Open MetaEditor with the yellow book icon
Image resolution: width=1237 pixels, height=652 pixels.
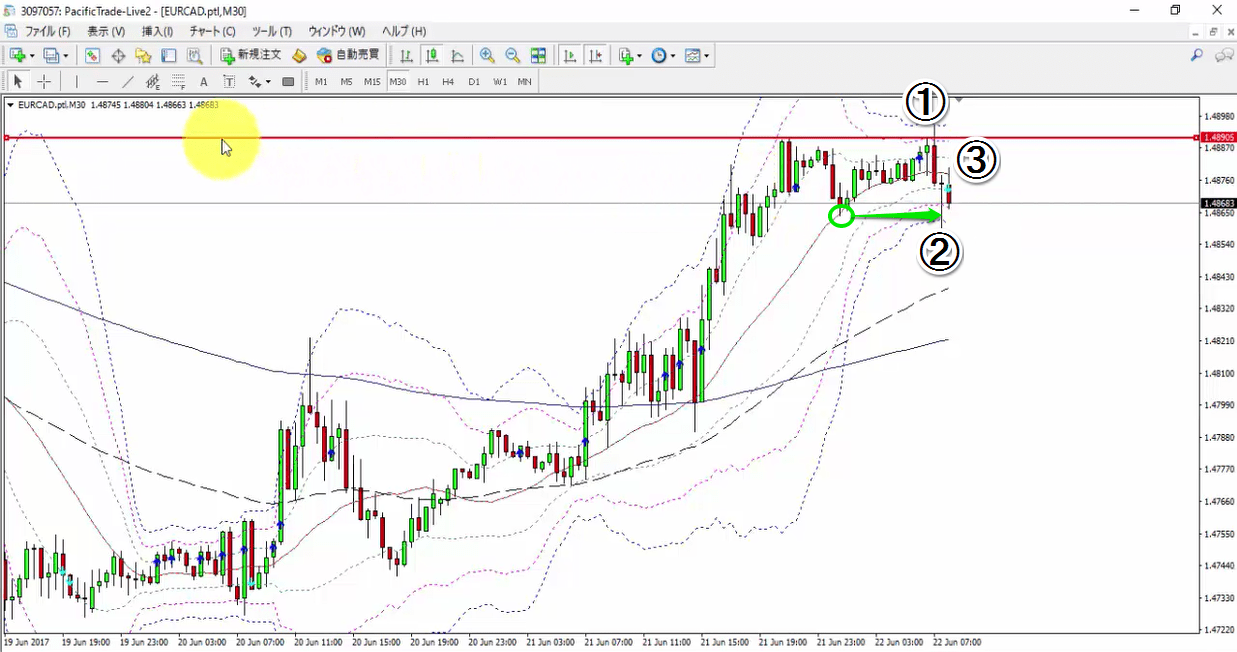[299, 56]
